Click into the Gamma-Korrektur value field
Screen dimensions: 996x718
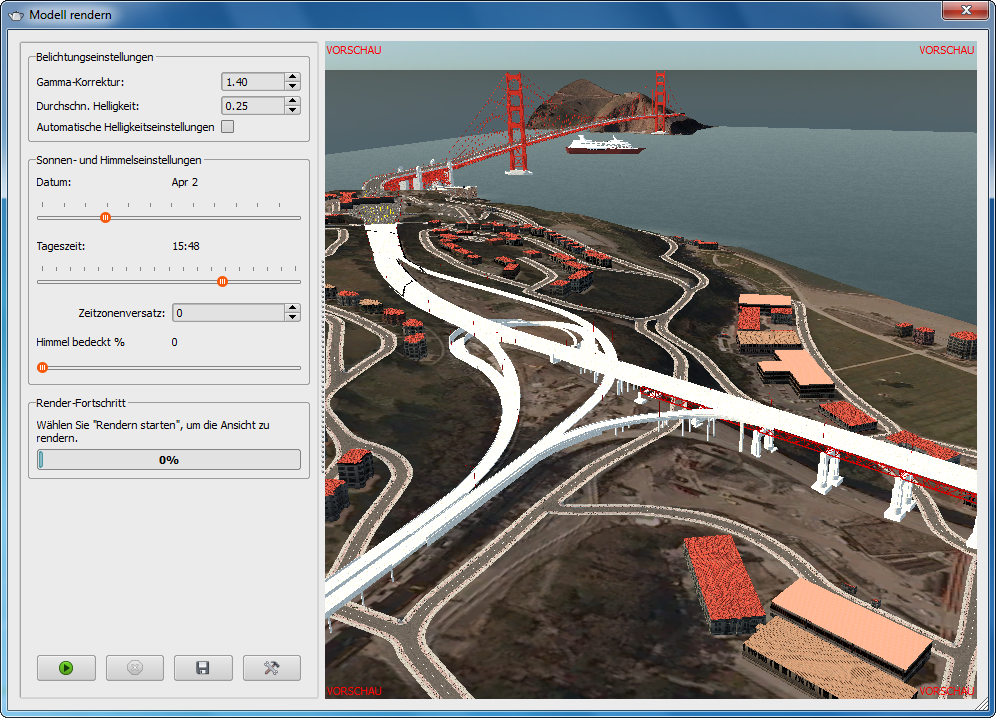[252, 82]
